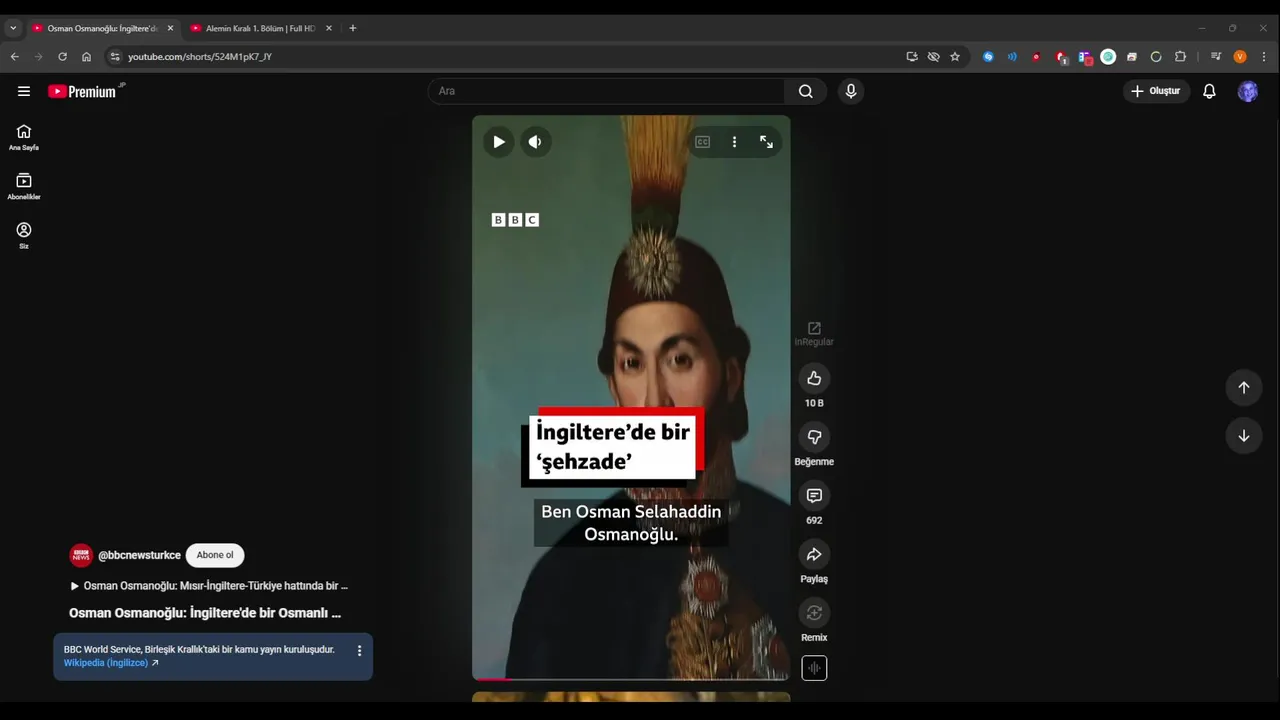Open the YouTube account avatar menu
Image resolution: width=1280 pixels, height=720 pixels.
coord(1248,91)
